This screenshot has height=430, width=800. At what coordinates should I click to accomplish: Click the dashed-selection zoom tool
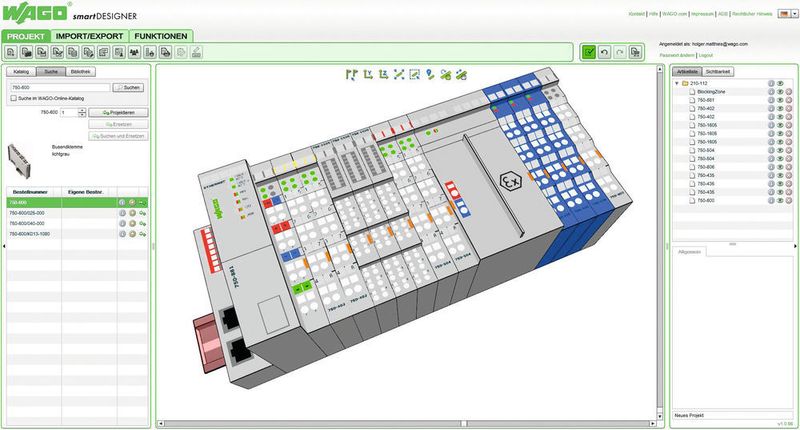tap(415, 74)
